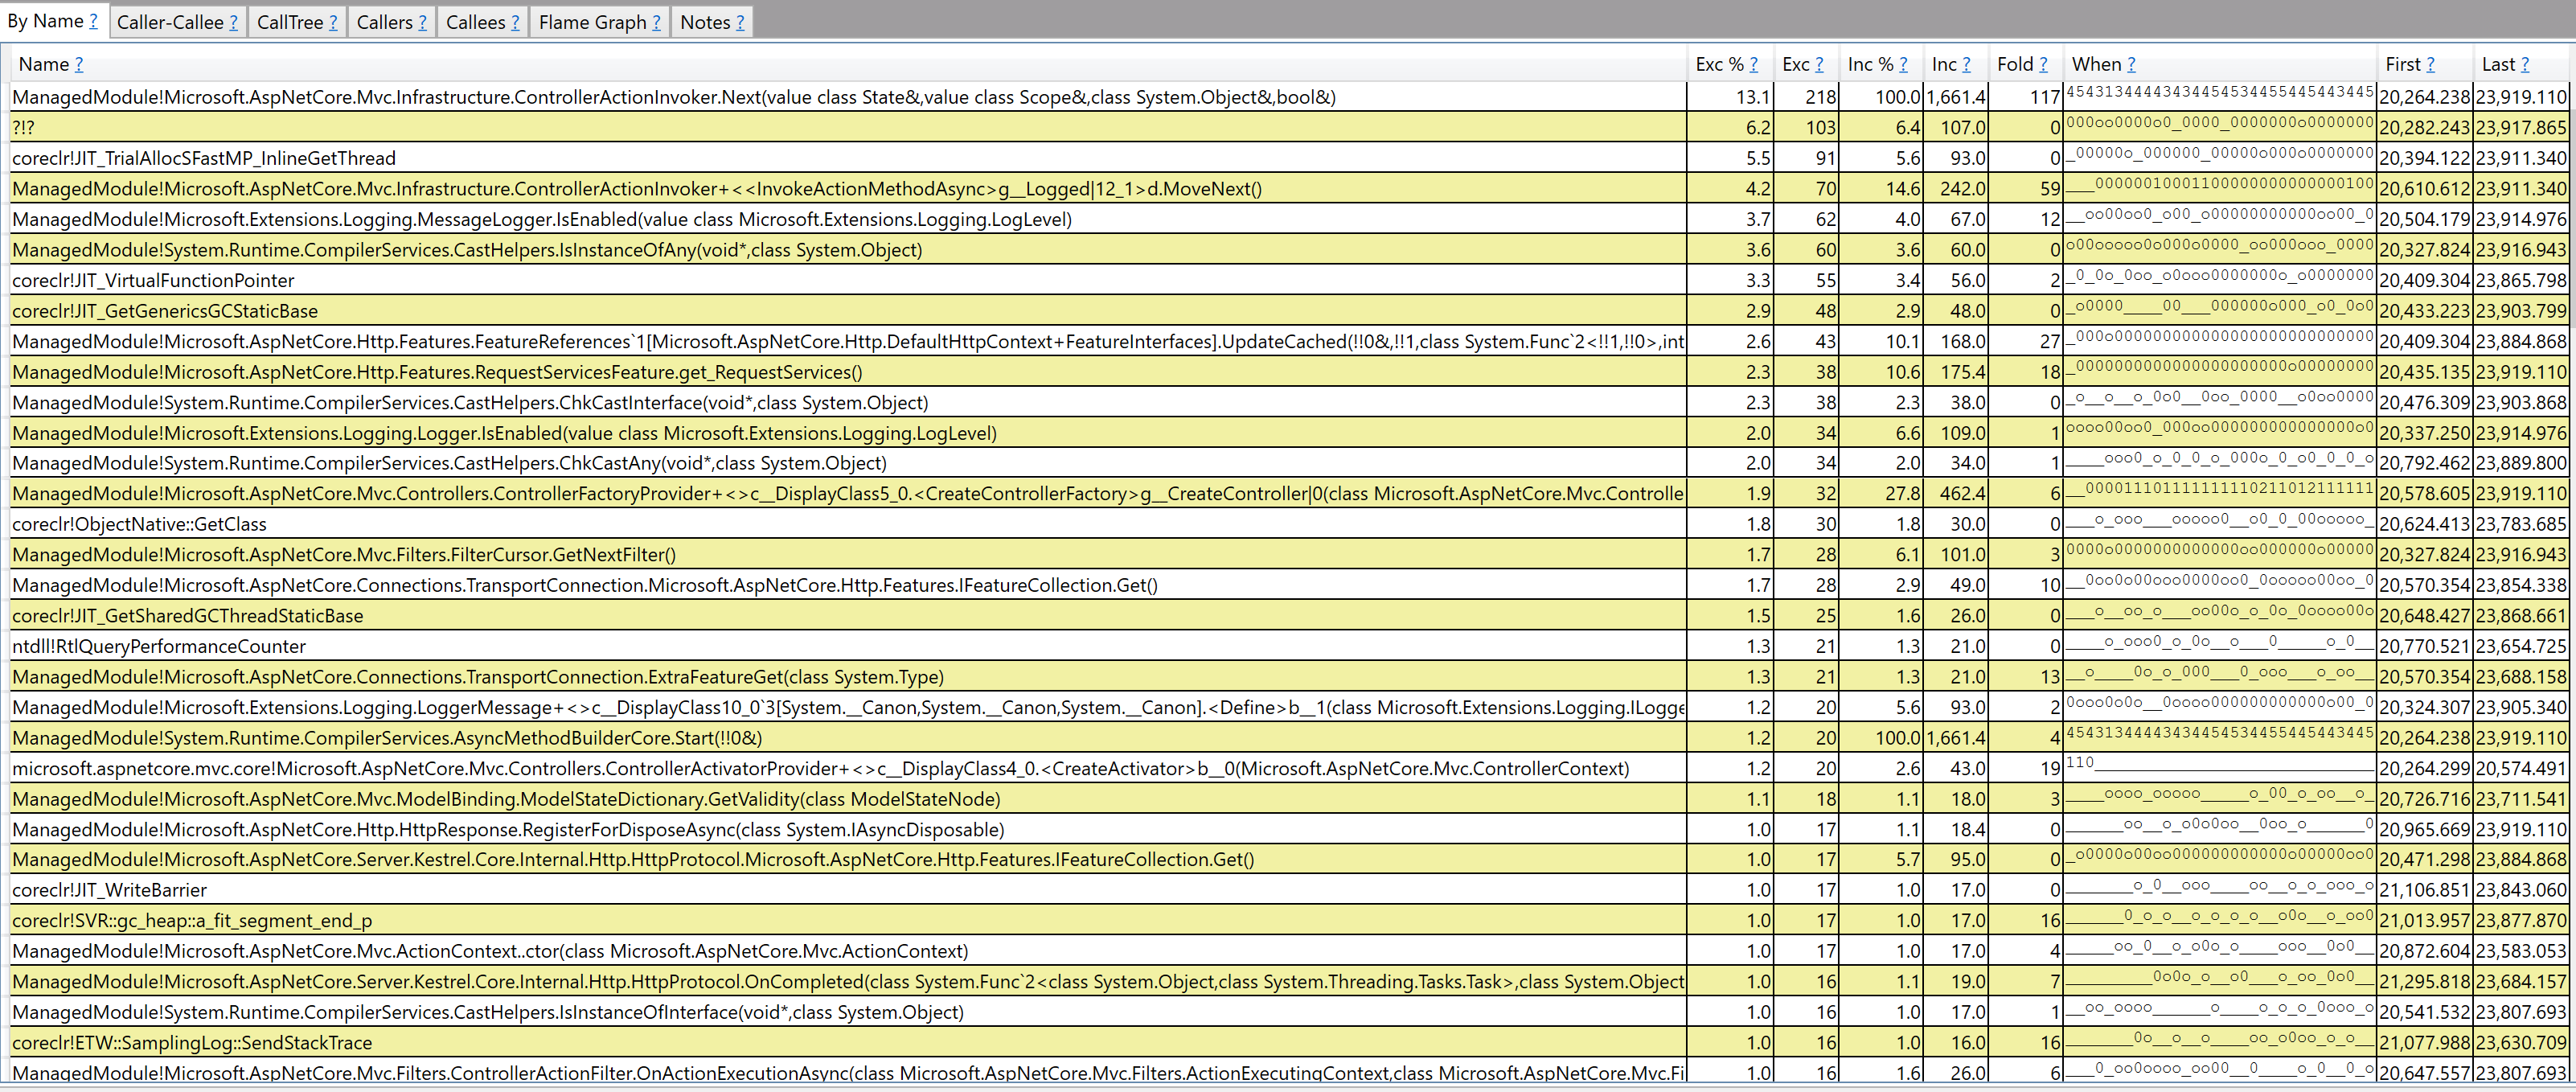The image size is (2576, 1092).
Task: Select the Callers tab
Action: tap(384, 22)
